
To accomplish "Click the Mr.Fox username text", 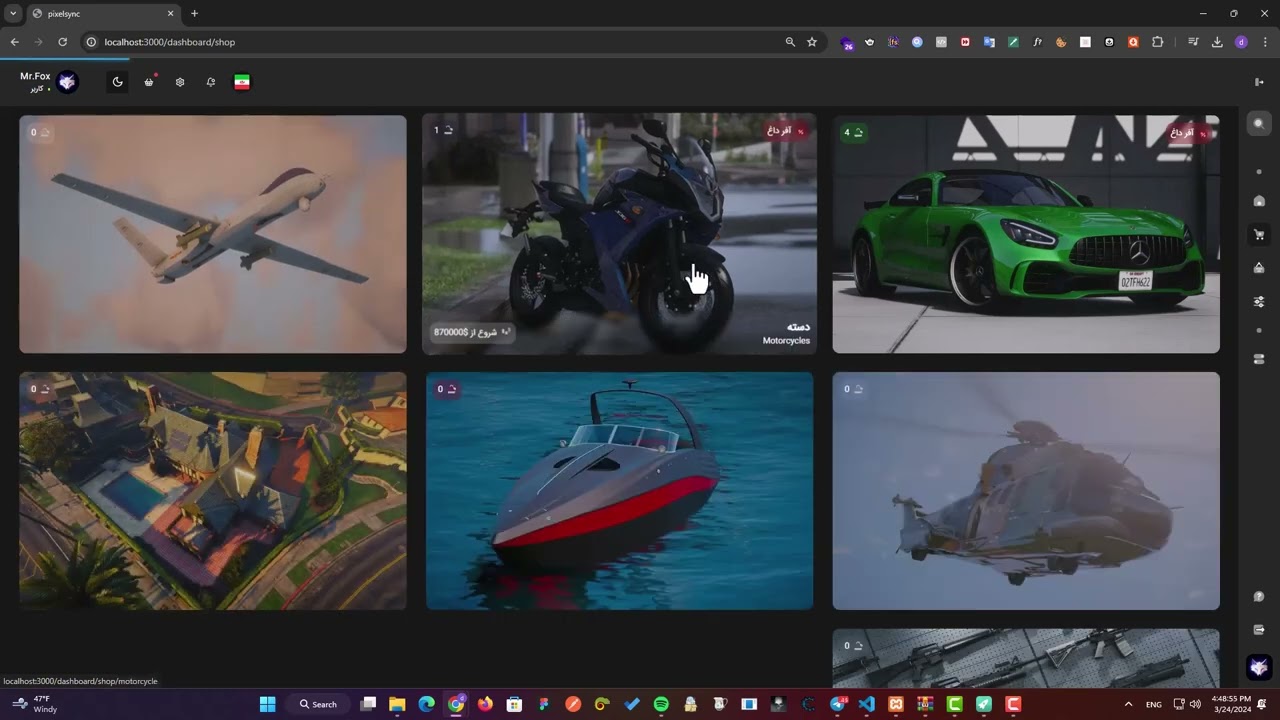I will (x=35, y=76).
